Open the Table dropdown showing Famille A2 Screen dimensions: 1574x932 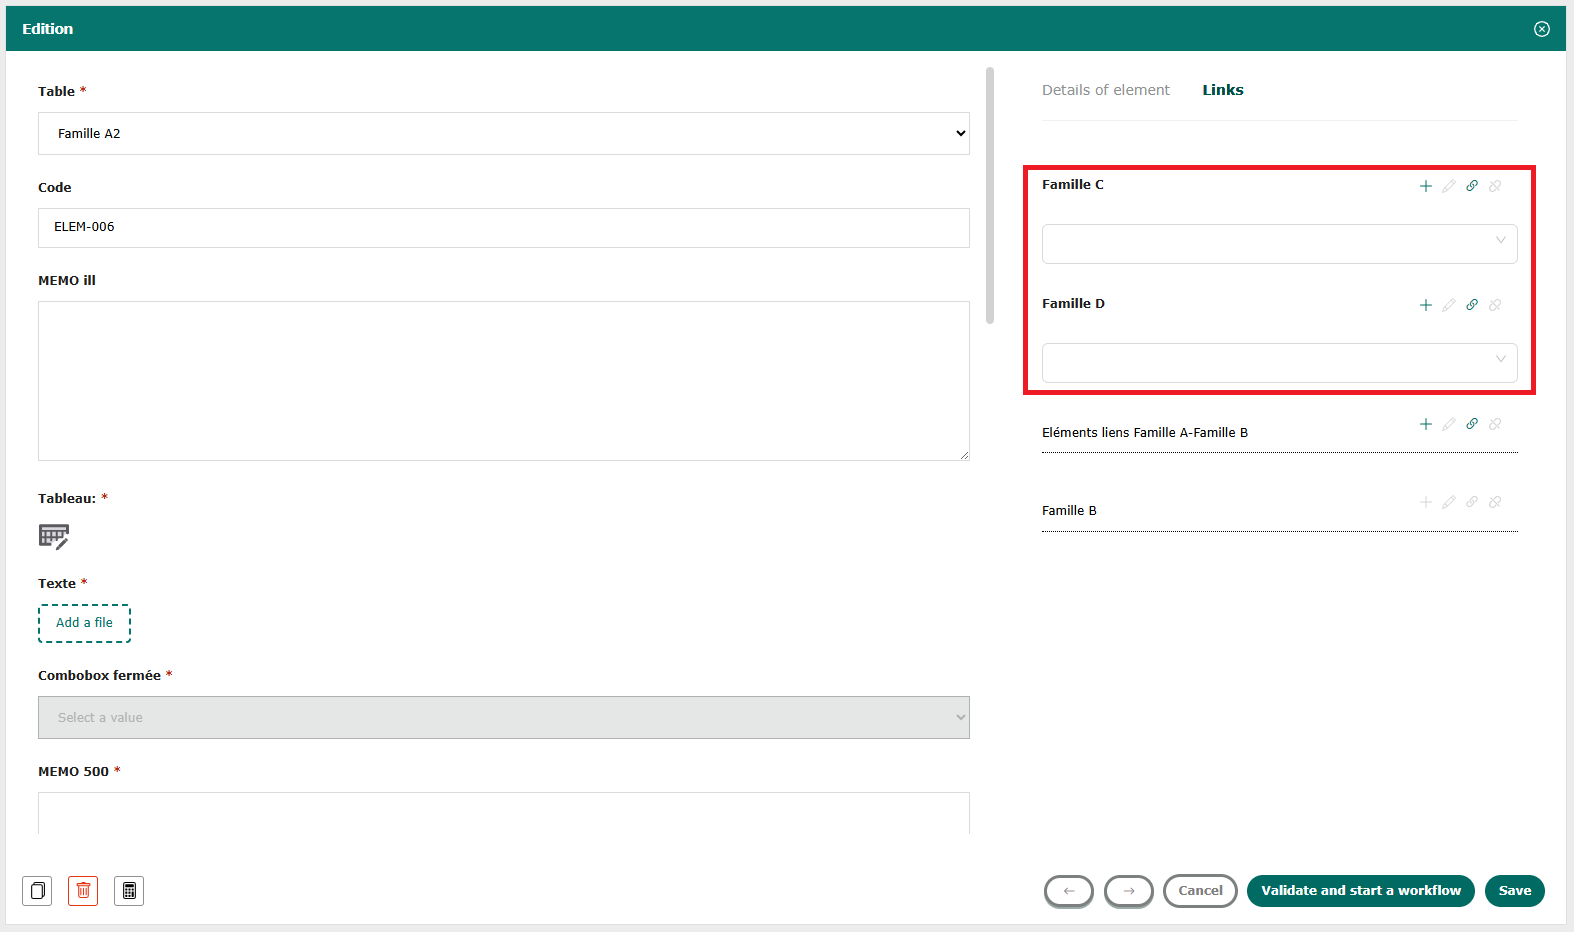(503, 134)
